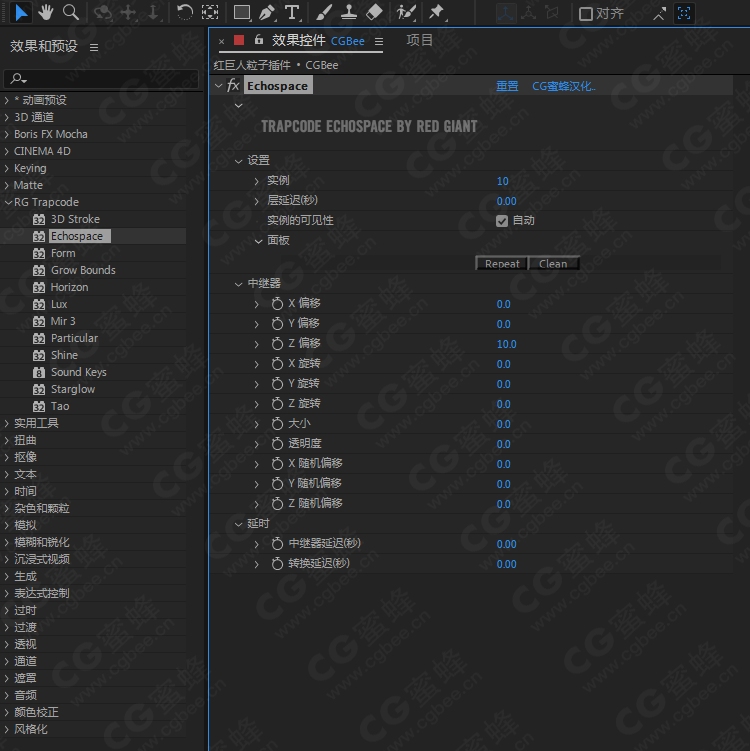Image resolution: width=750 pixels, height=751 pixels.
Task: Click the 重置 reset link
Action: coord(507,86)
